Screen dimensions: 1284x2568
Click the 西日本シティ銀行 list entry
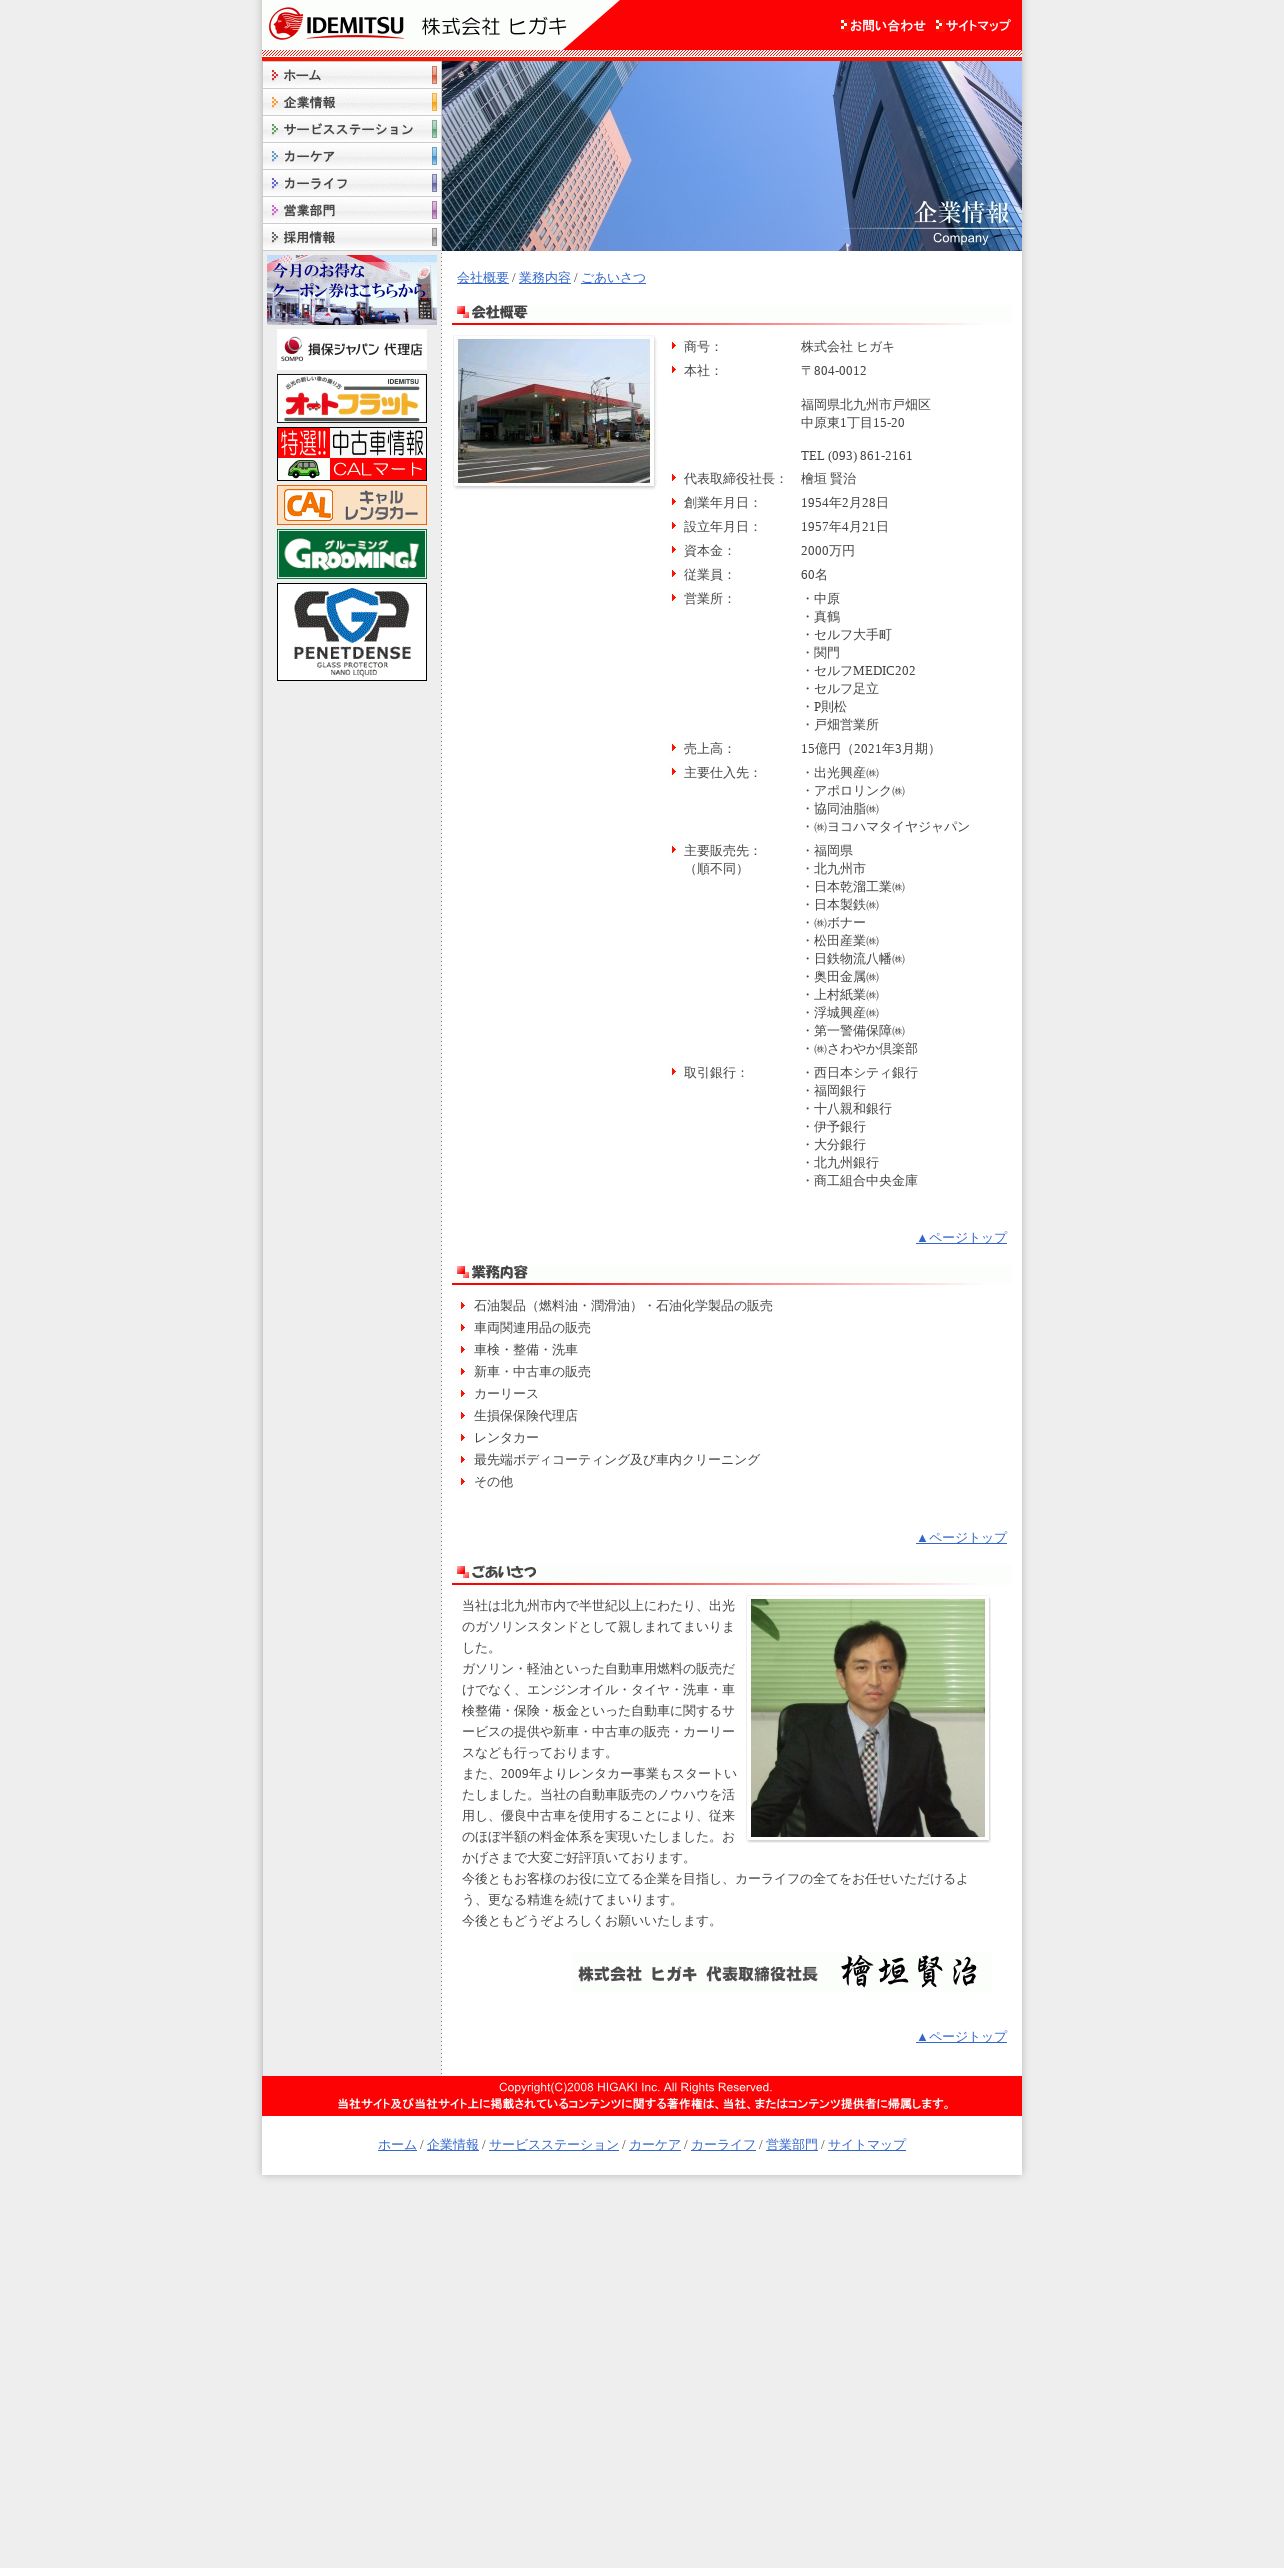[859, 1073]
